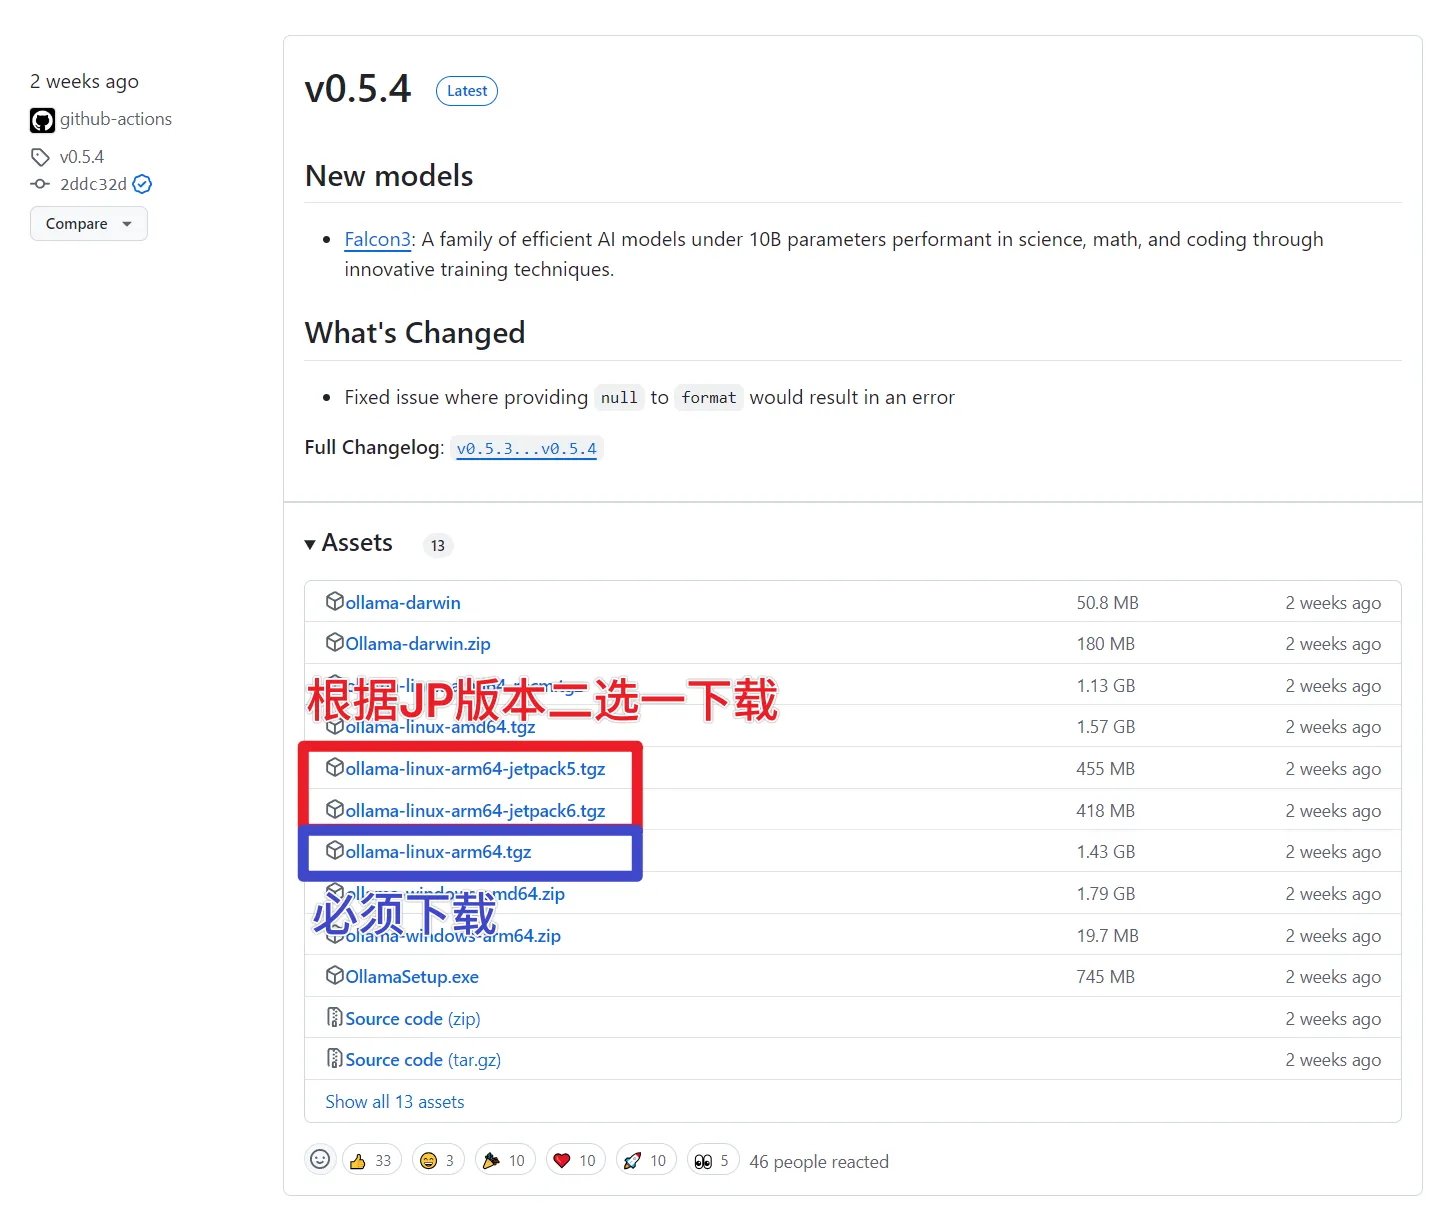Click the package icon of the jetpack6 asset
Screen dimensions: 1445x1222
[335, 809]
